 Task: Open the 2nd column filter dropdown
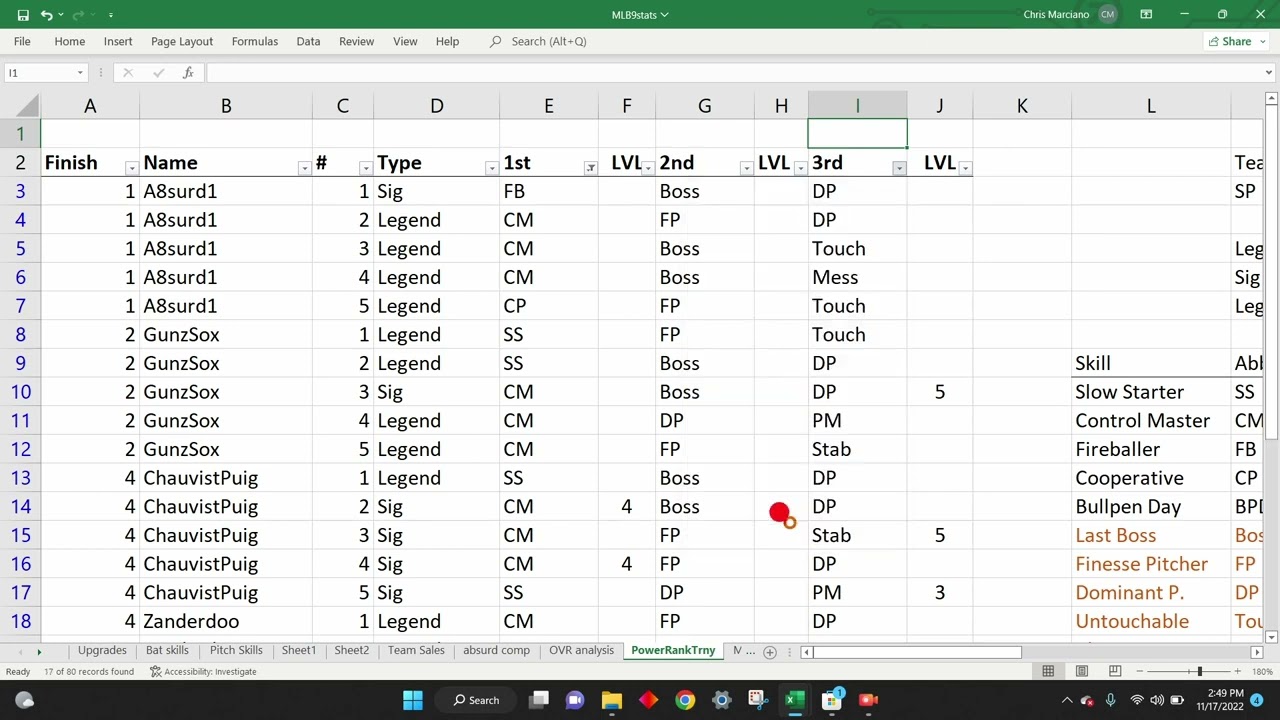[746, 168]
